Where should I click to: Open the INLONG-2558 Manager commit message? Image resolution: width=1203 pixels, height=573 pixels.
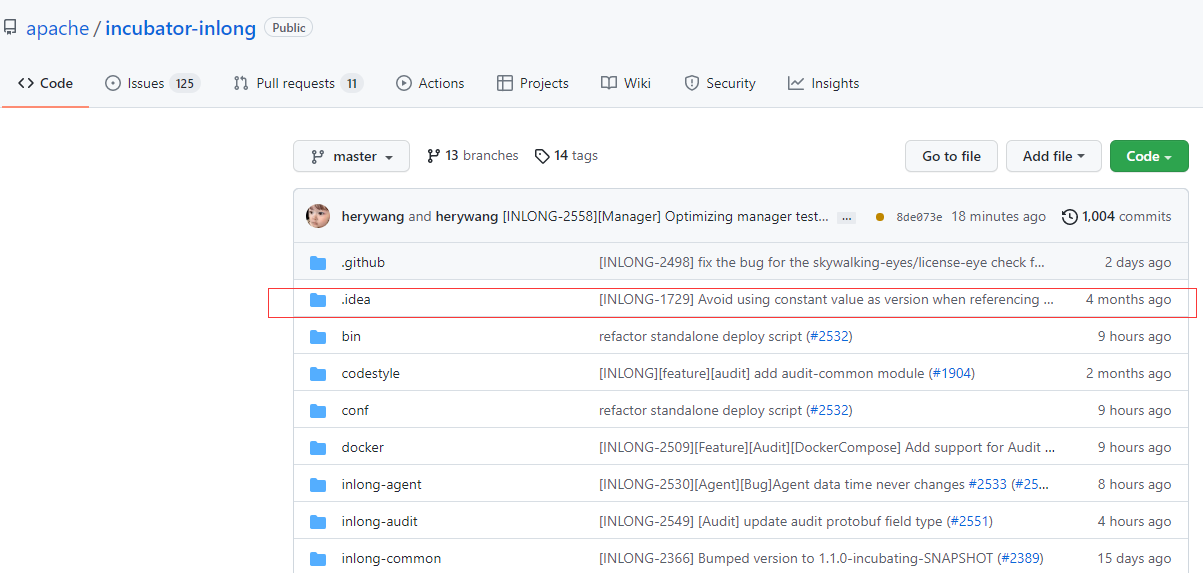(665, 216)
